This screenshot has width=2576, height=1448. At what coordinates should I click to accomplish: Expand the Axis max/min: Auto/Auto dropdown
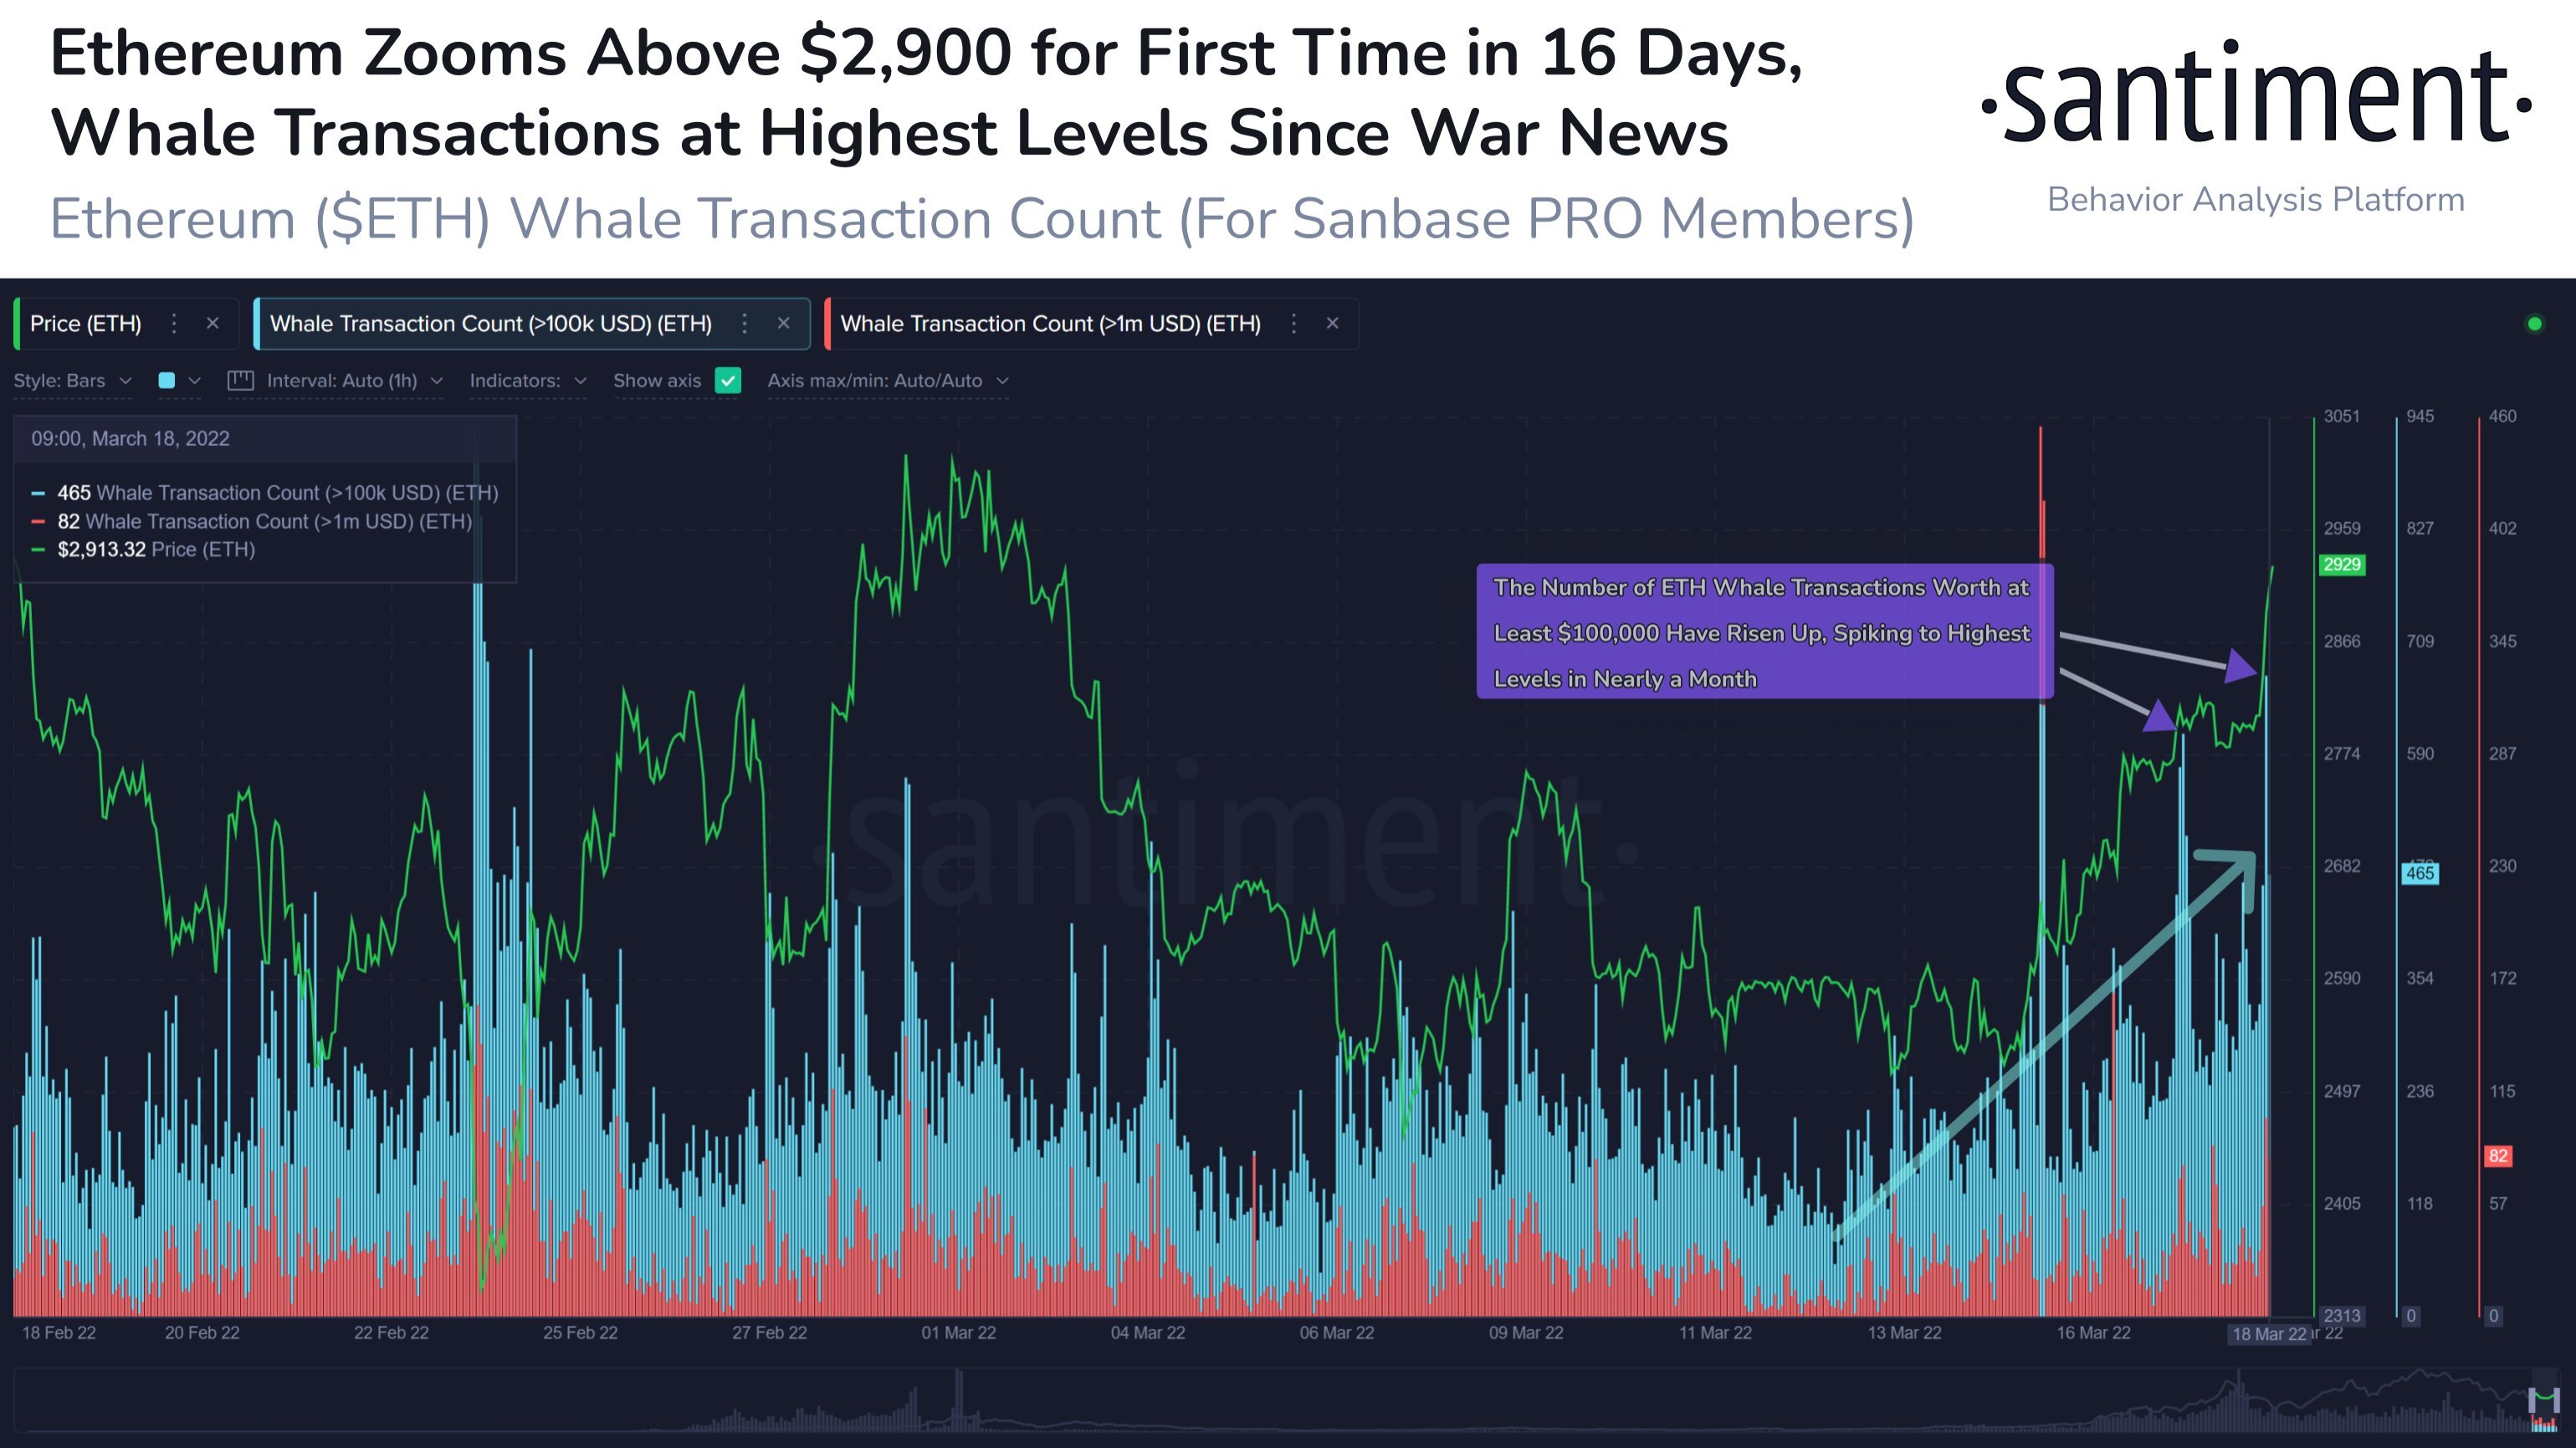coord(885,381)
